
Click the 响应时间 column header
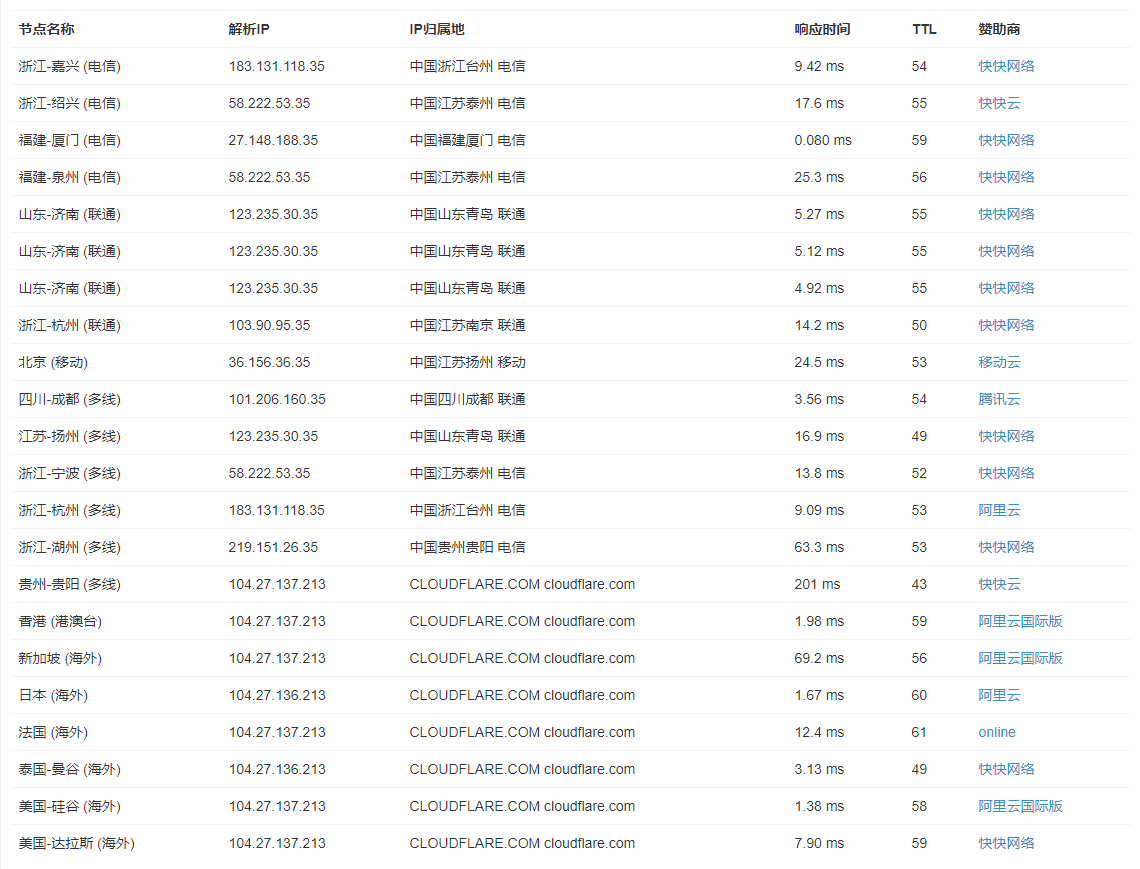tap(822, 29)
